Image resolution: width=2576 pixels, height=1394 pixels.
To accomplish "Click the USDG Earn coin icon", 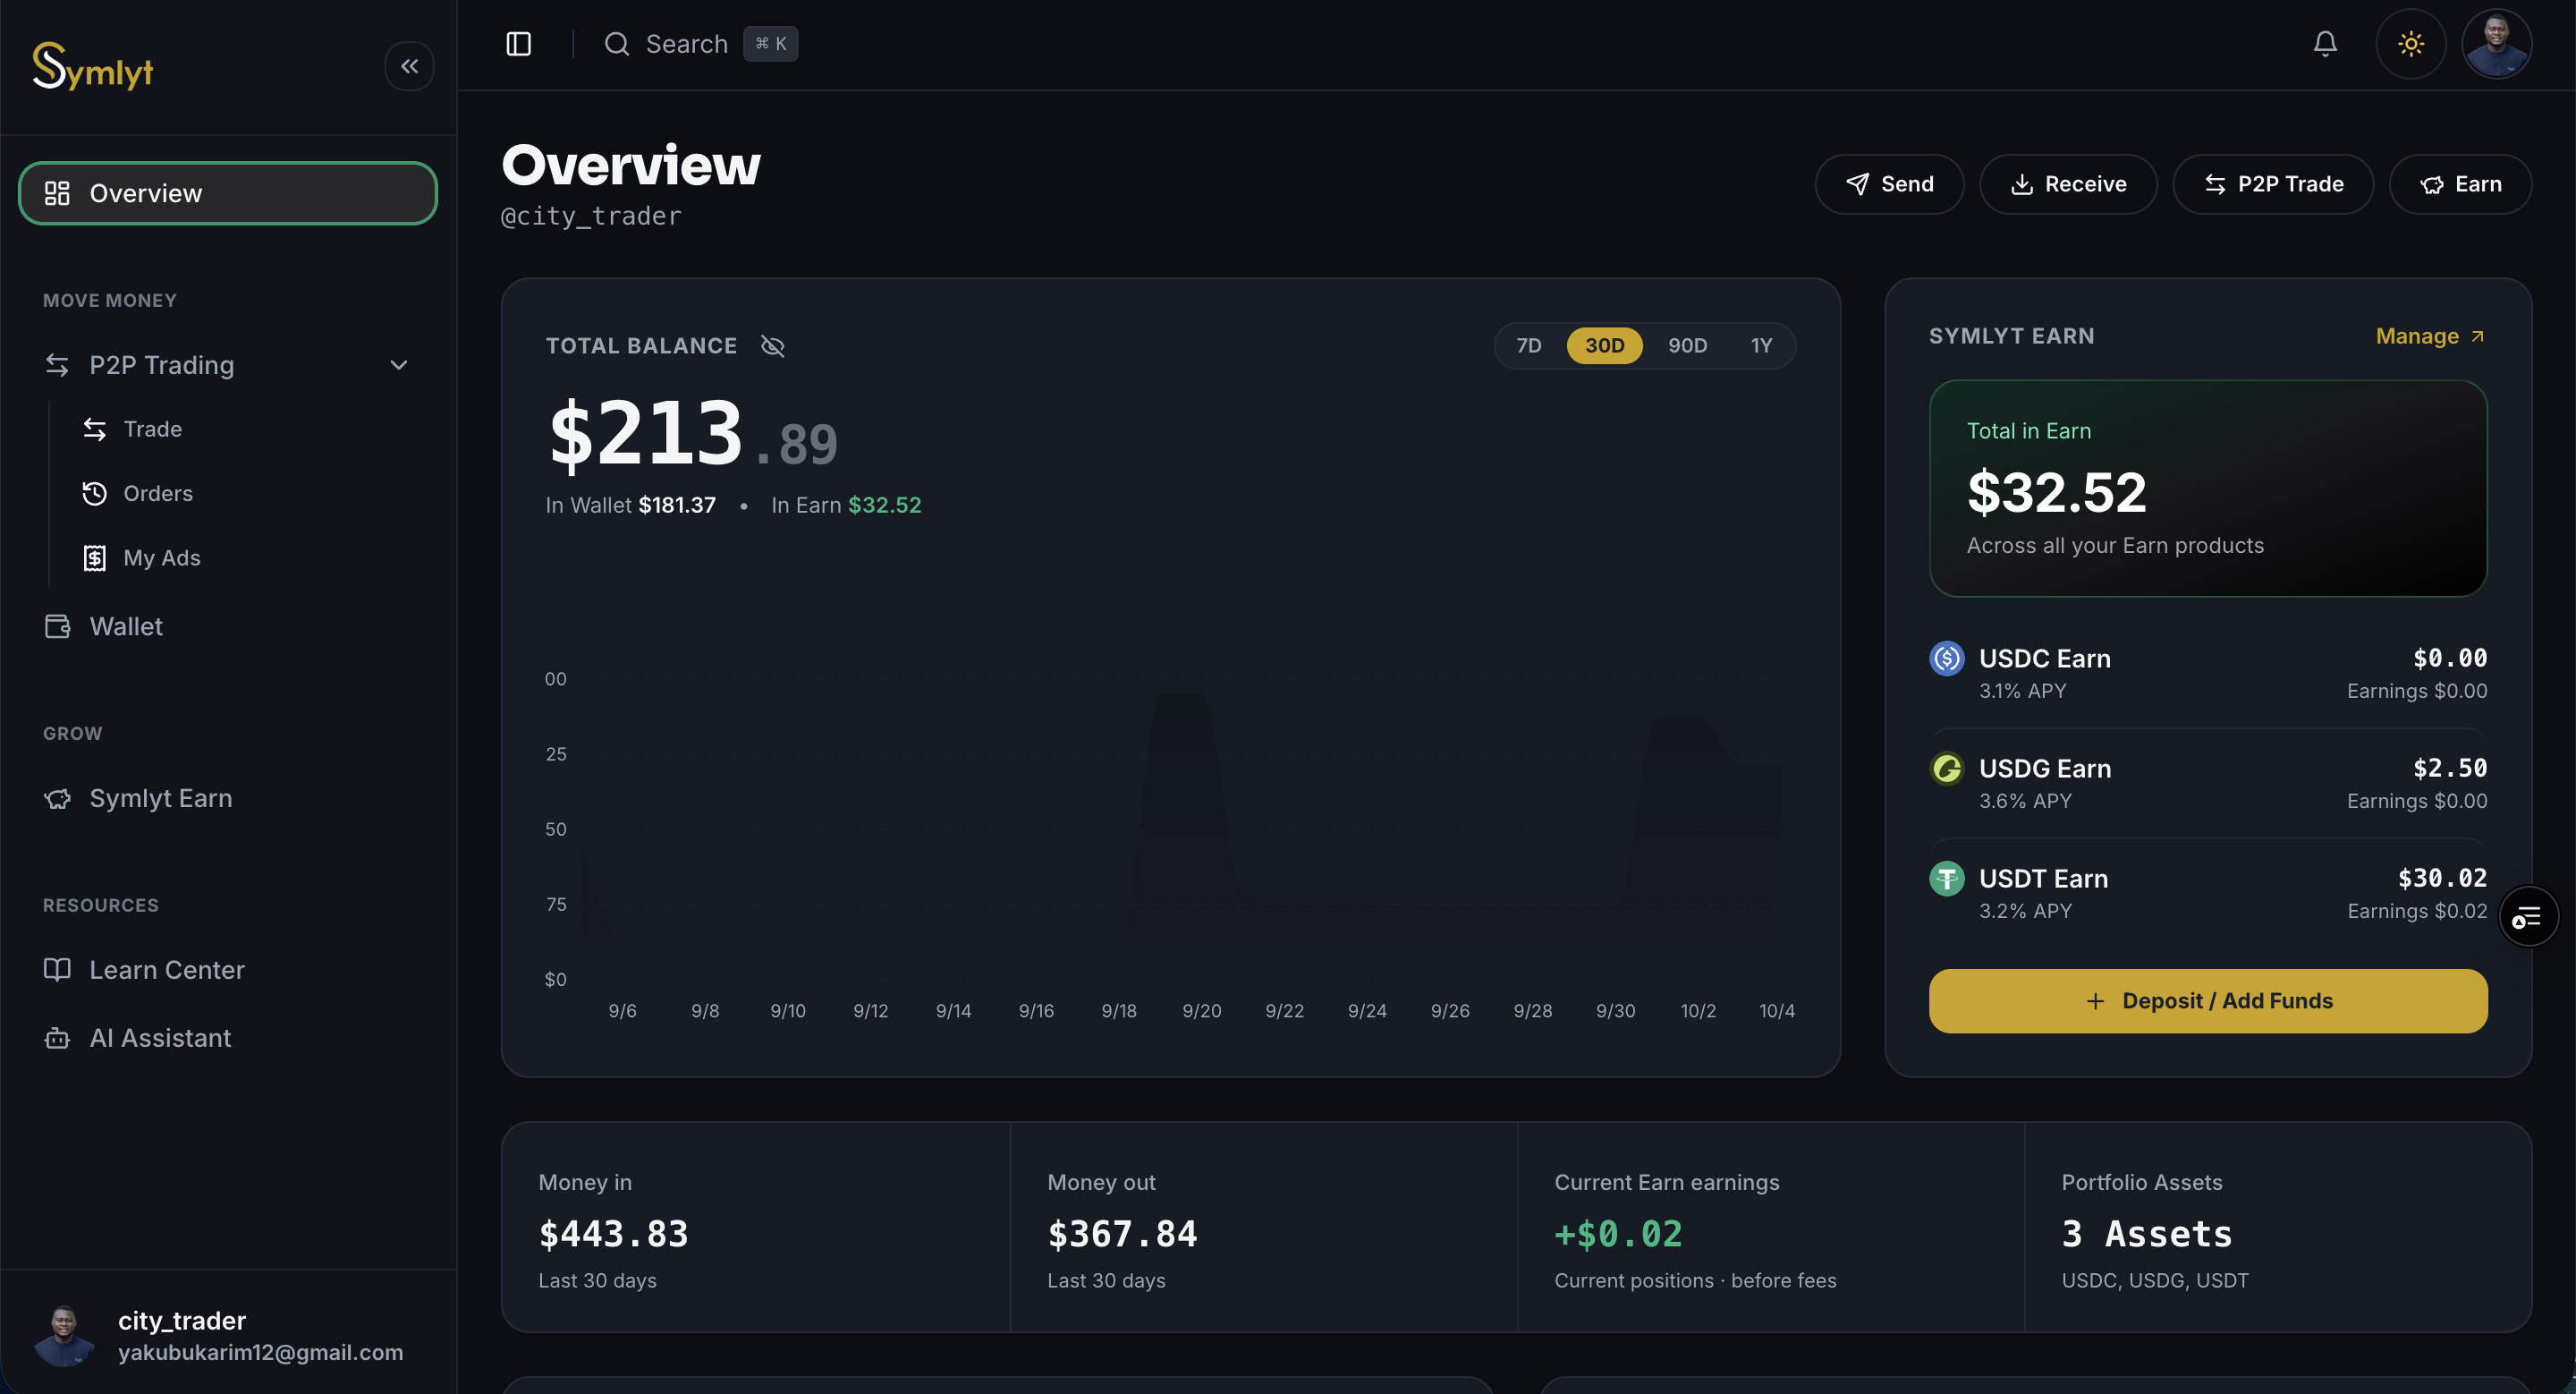I will [x=1946, y=768].
